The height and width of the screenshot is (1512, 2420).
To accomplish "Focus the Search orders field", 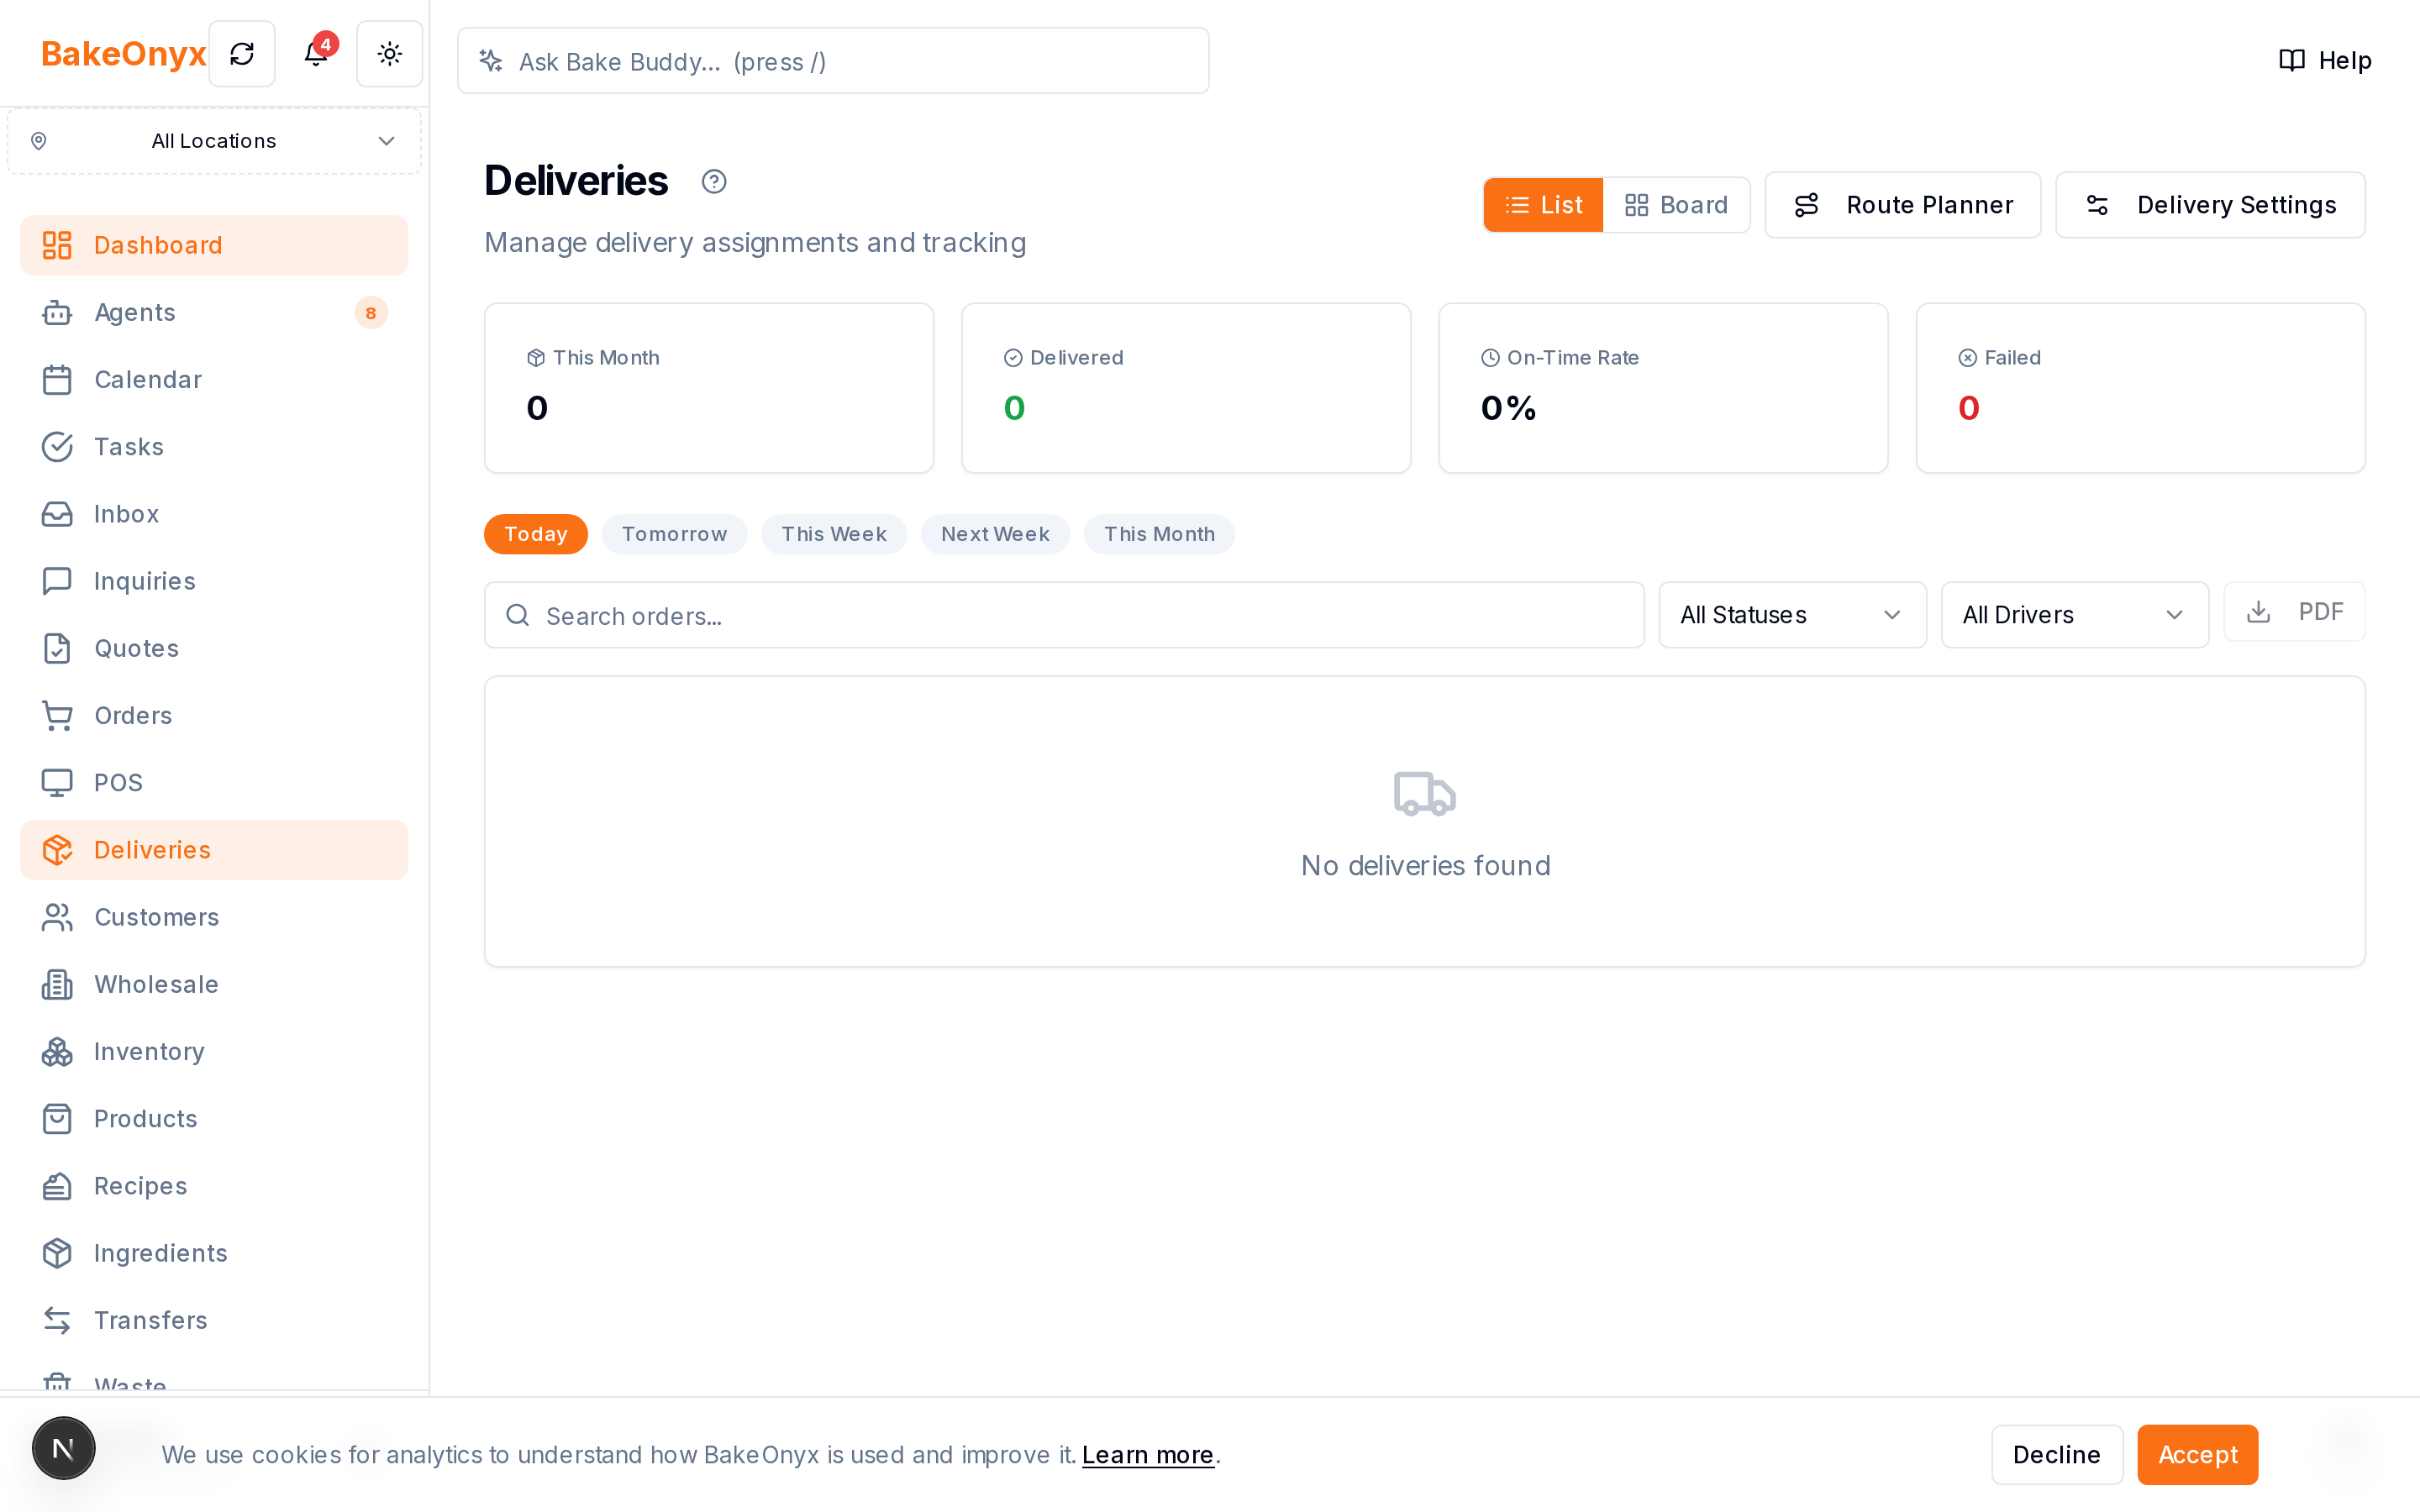I will coord(1064,615).
